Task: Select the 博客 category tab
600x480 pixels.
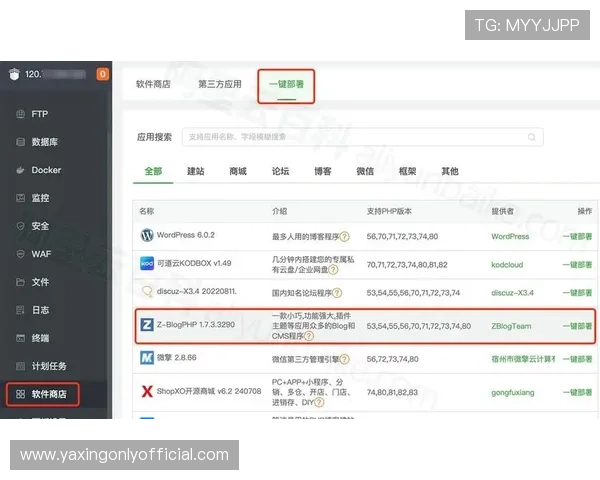Action: pyautogui.click(x=323, y=171)
